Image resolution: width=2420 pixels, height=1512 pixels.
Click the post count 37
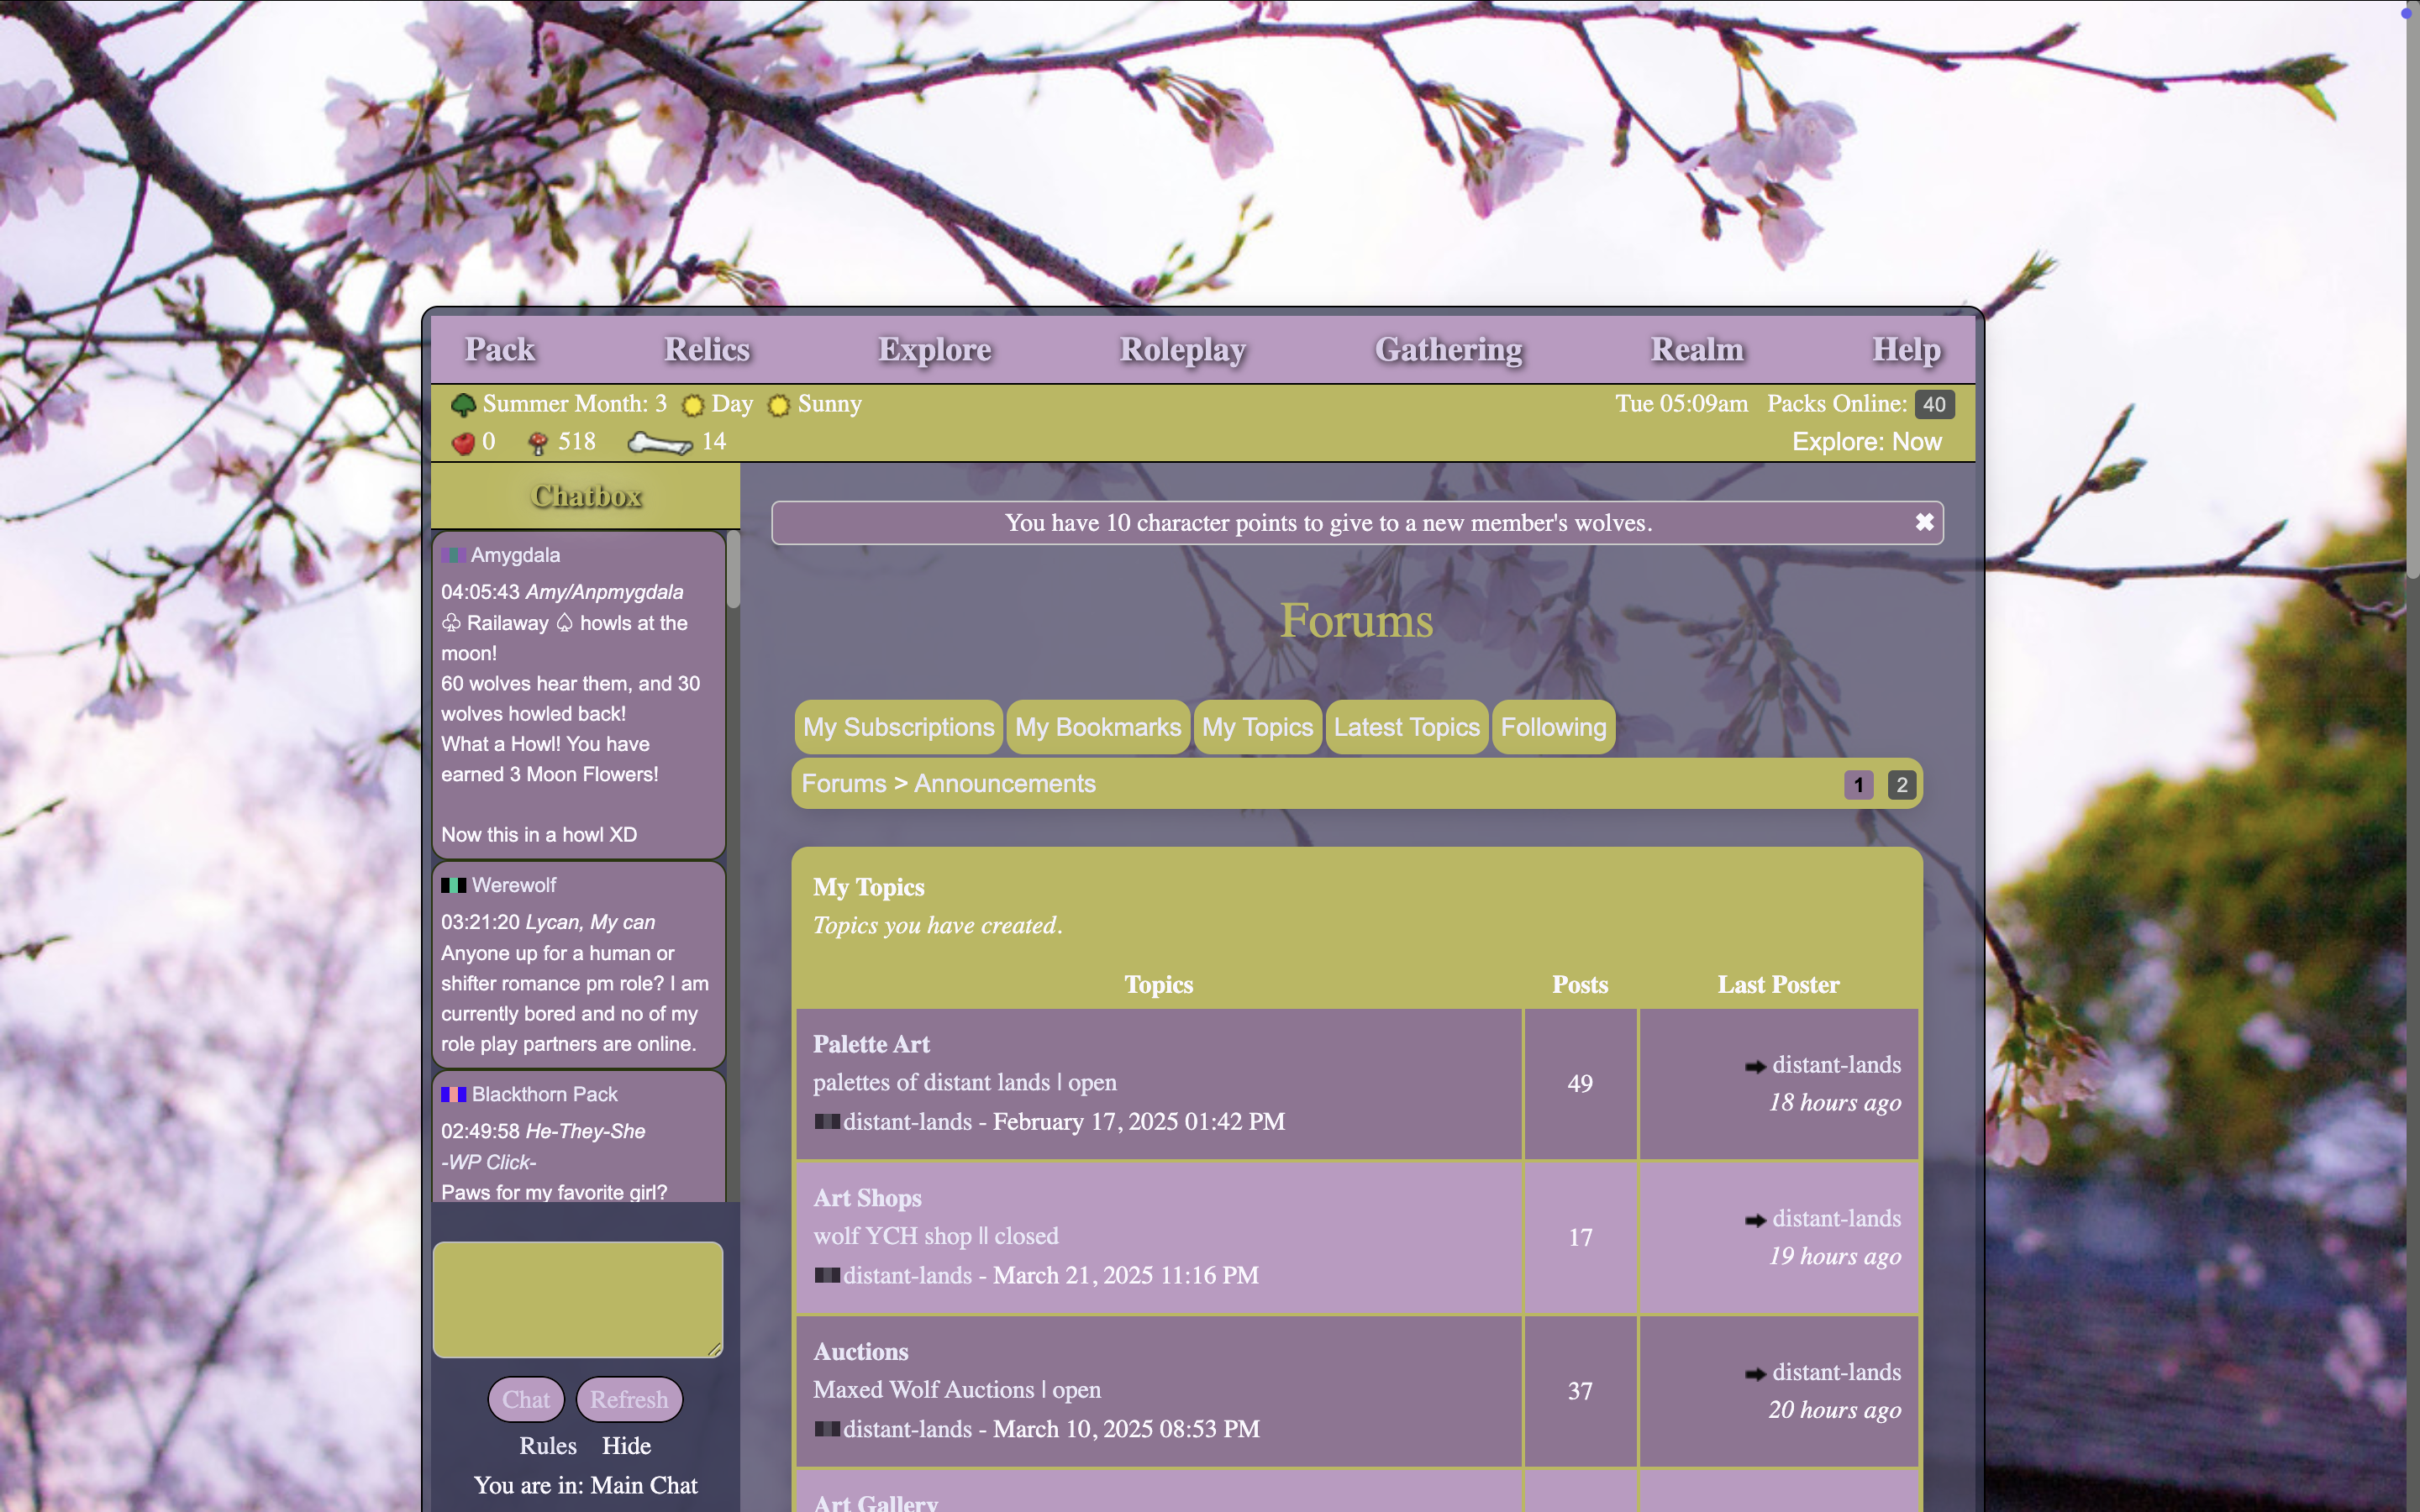pyautogui.click(x=1580, y=1392)
